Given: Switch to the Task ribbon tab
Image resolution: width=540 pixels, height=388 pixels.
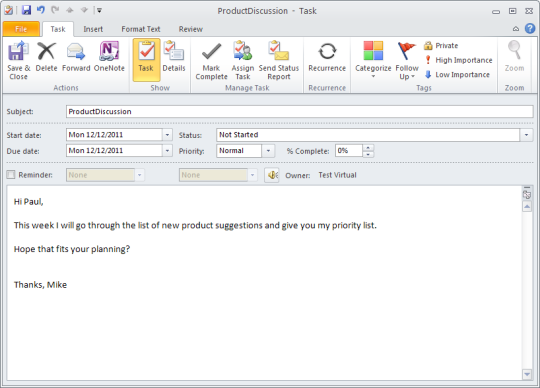Looking at the screenshot, I should pos(58,29).
